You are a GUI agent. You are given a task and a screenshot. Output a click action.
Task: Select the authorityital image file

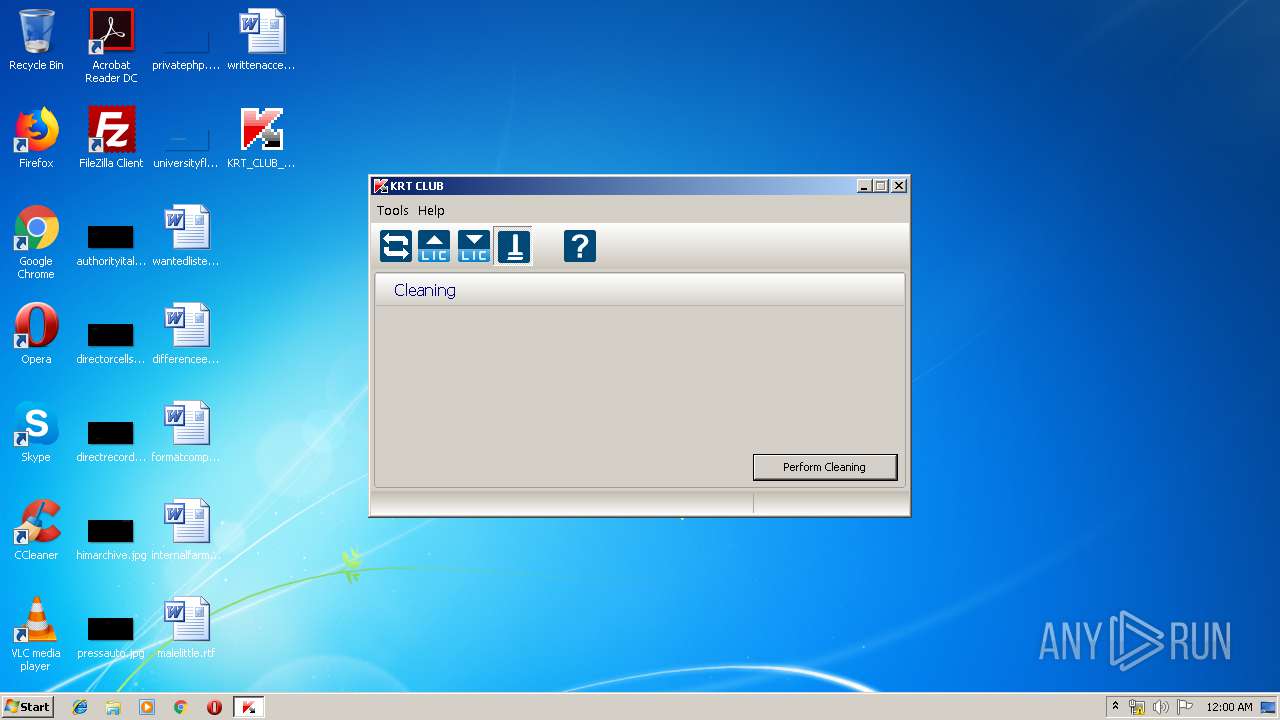[x=111, y=246]
